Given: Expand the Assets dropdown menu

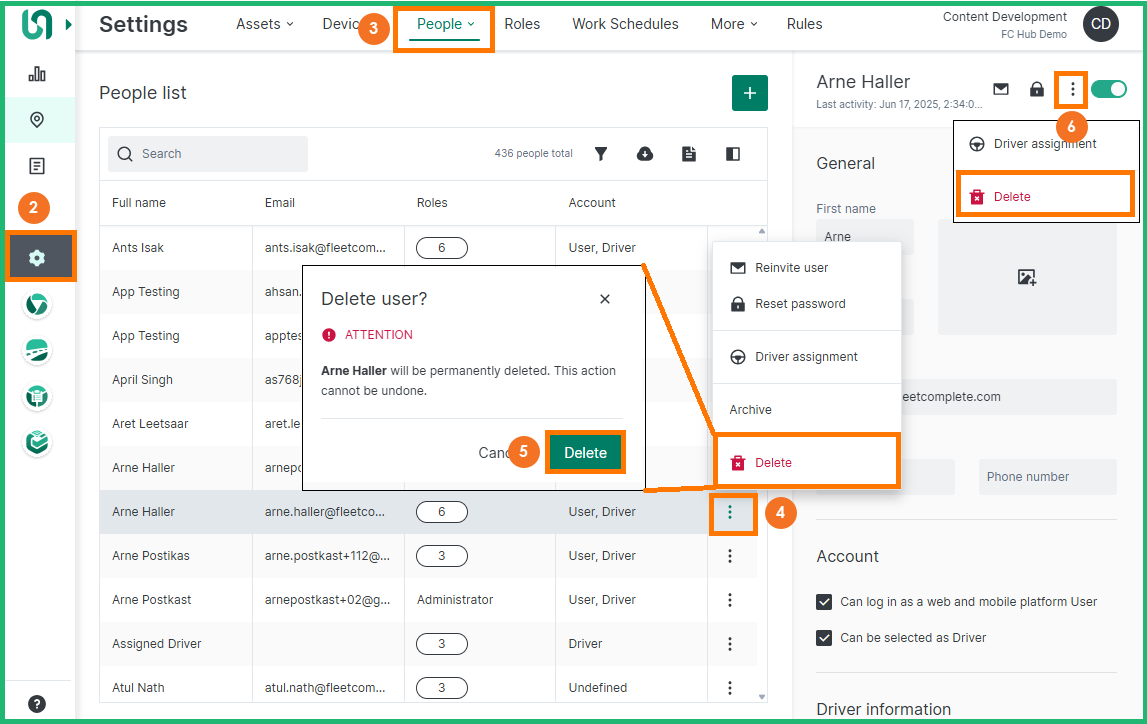Looking at the screenshot, I should tap(264, 24).
